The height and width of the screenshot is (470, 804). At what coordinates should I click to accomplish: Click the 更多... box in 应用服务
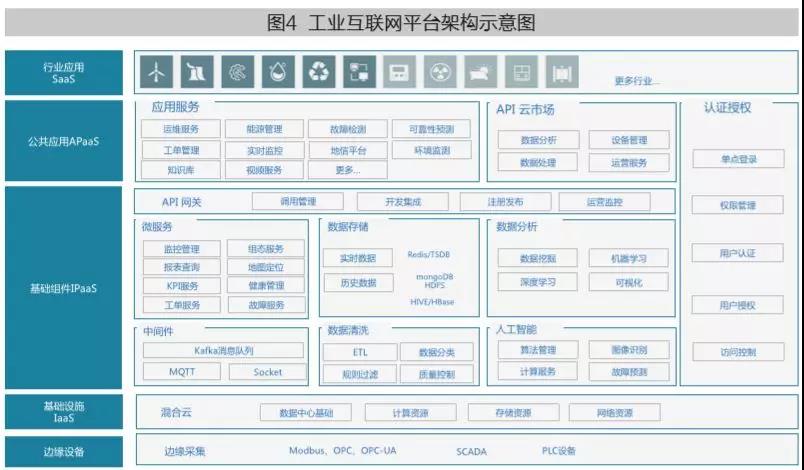coord(348,170)
